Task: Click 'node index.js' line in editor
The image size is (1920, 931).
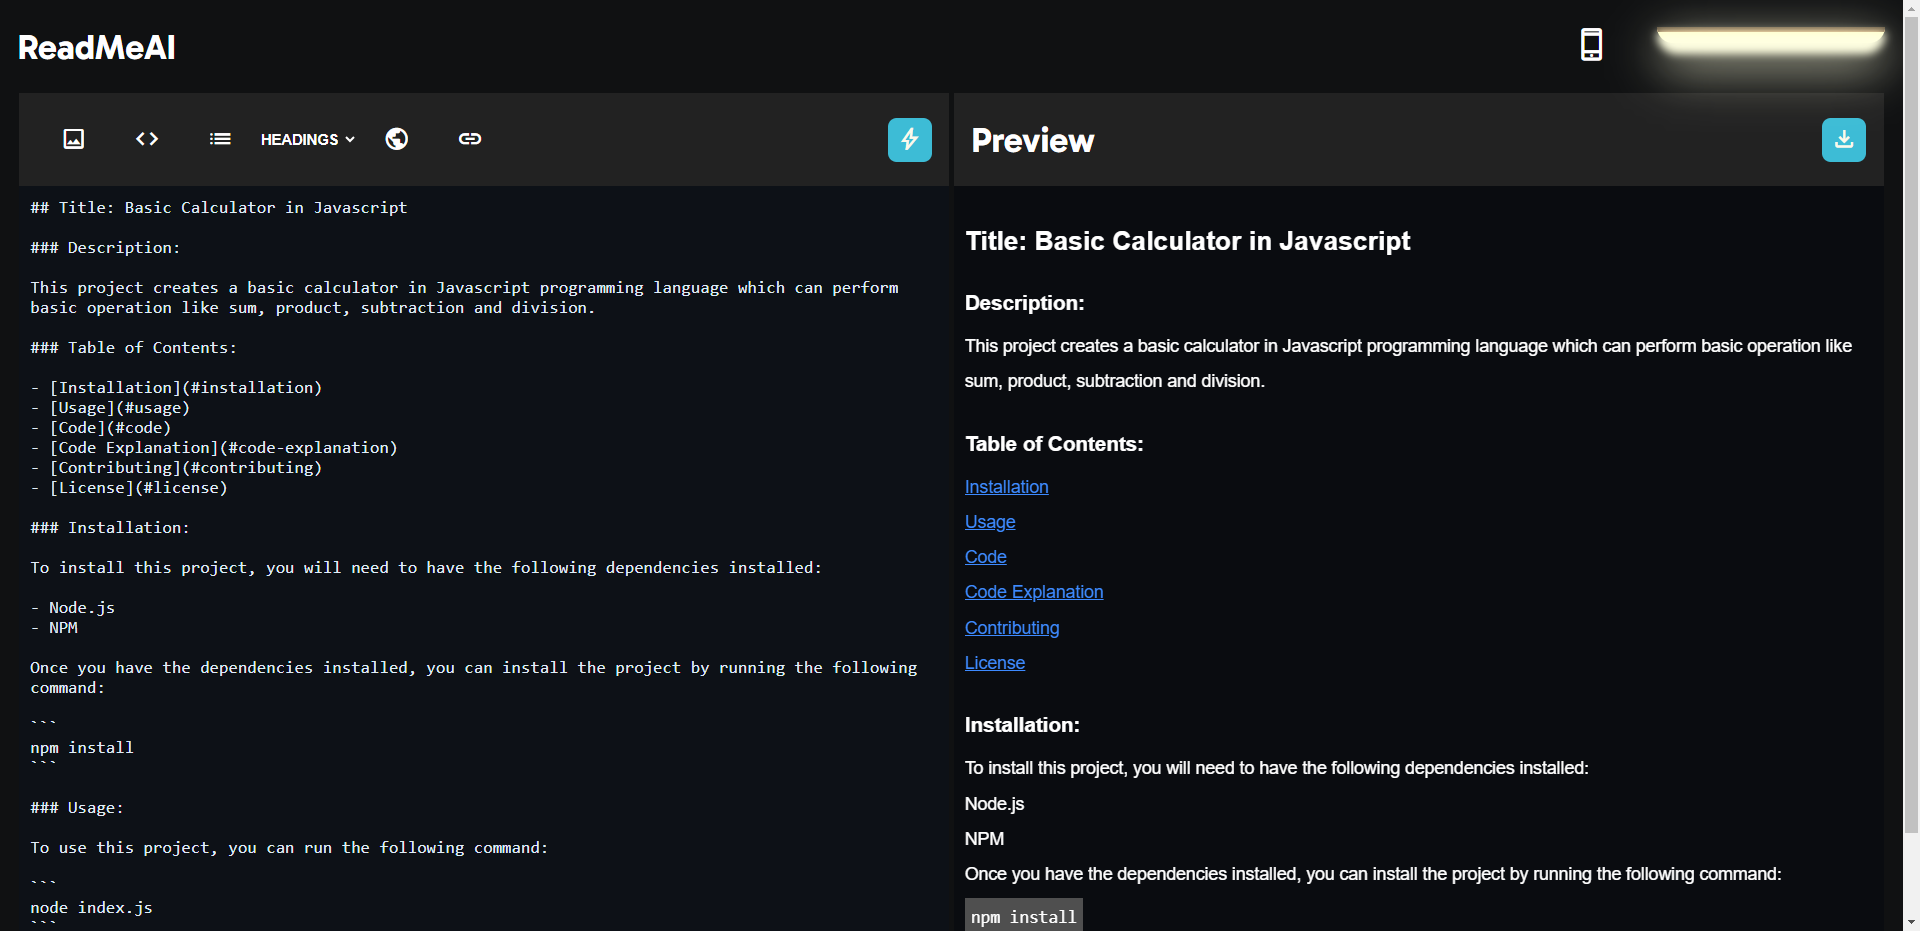Action: click(x=91, y=908)
